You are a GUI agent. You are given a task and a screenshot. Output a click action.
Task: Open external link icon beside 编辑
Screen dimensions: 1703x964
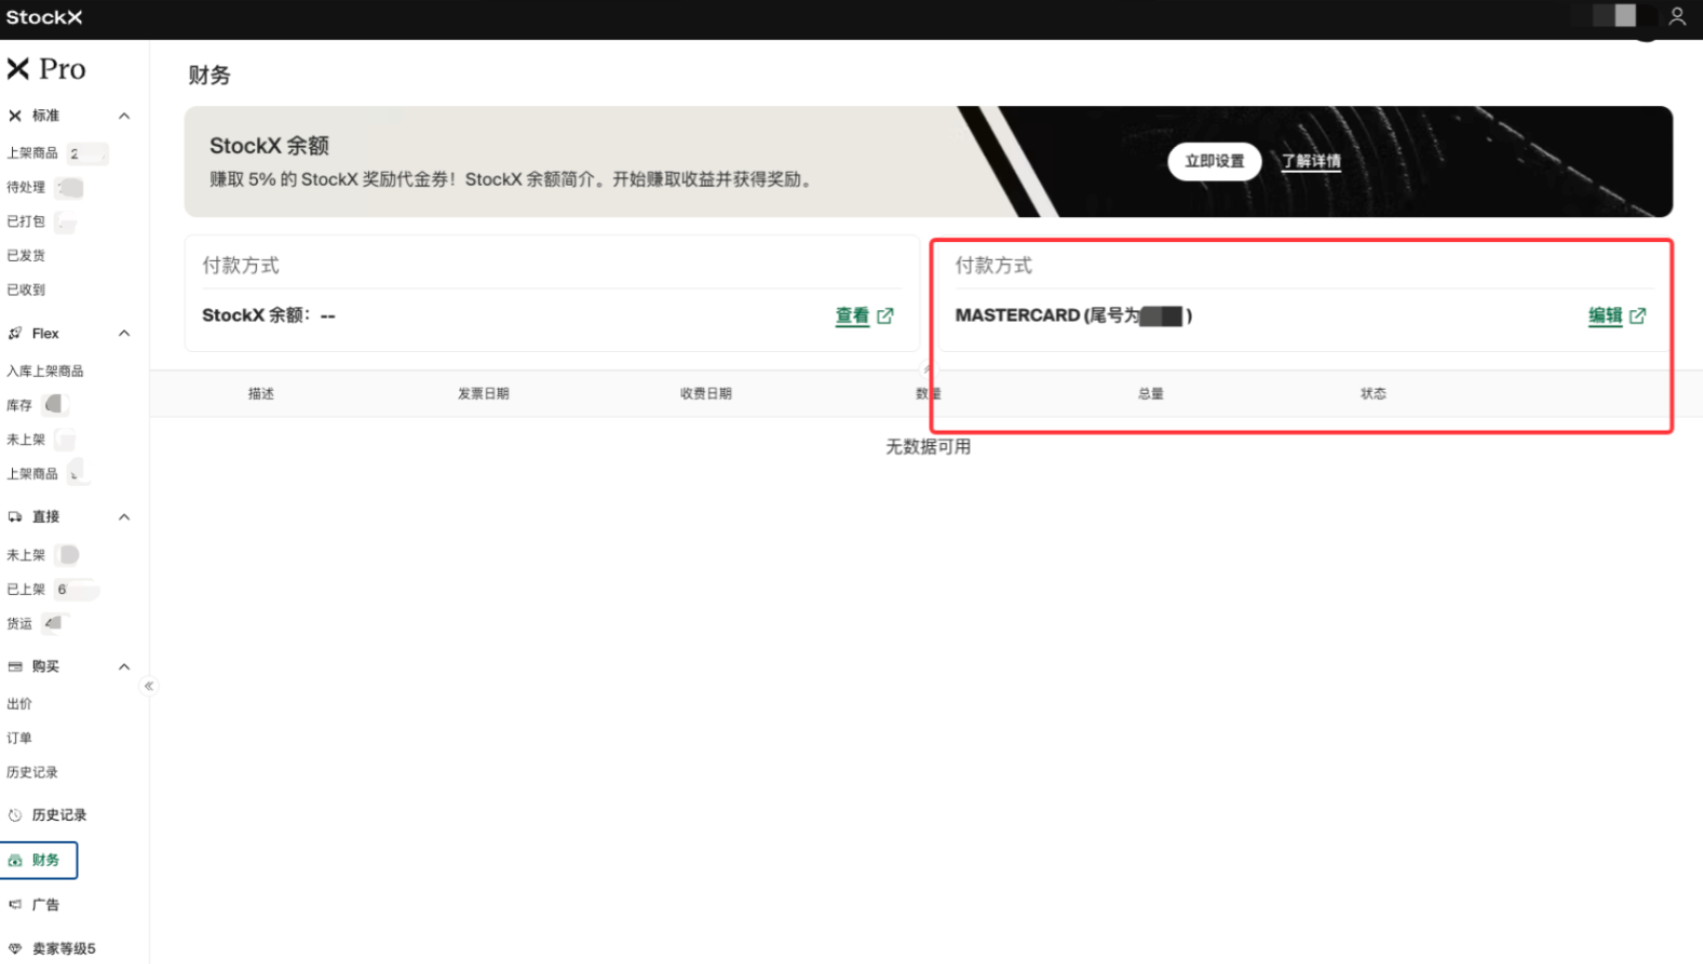[x=1637, y=316]
